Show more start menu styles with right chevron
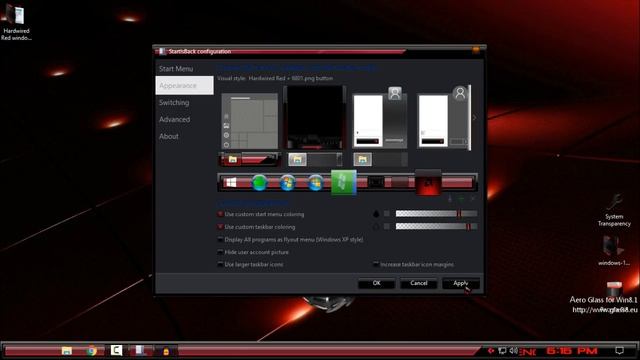The height and width of the screenshot is (360, 640). coord(474,118)
